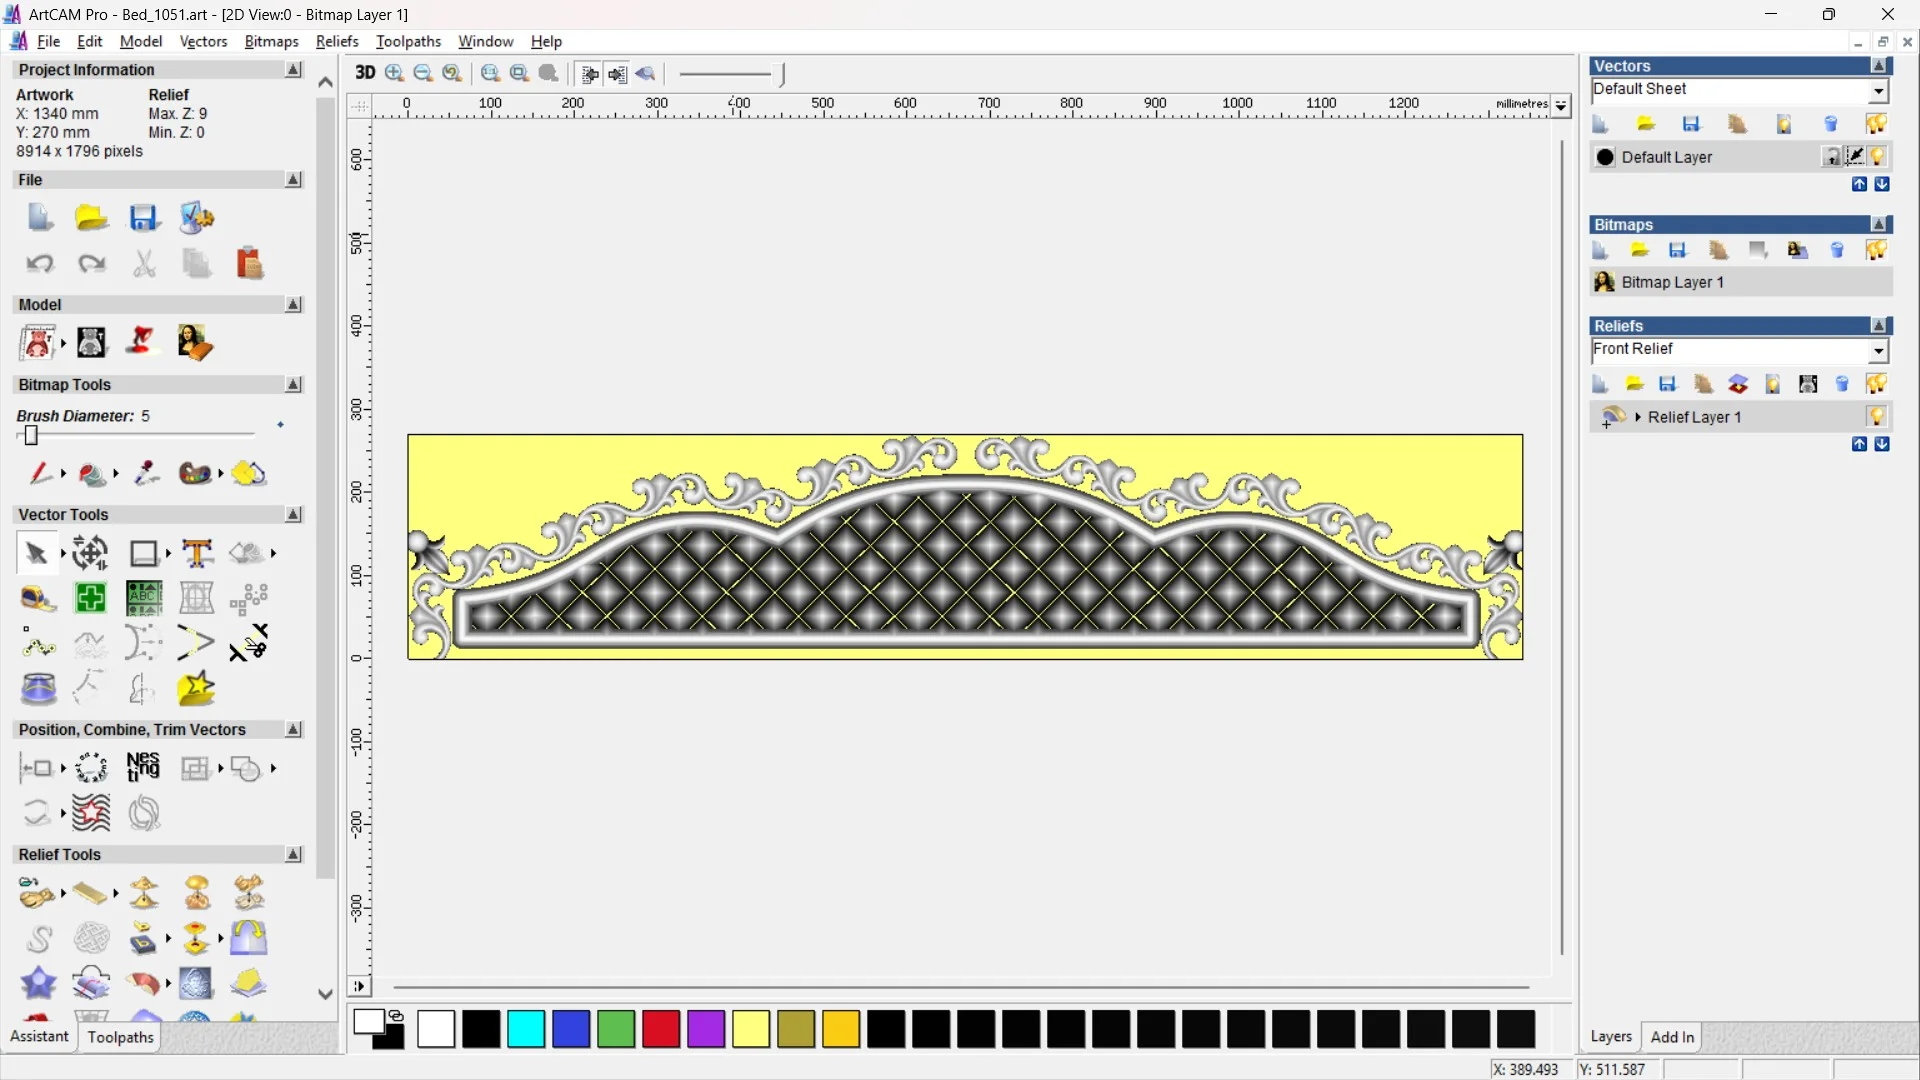
Task: Toggle Default Layer visibility light bulb
Action: click(x=1878, y=157)
